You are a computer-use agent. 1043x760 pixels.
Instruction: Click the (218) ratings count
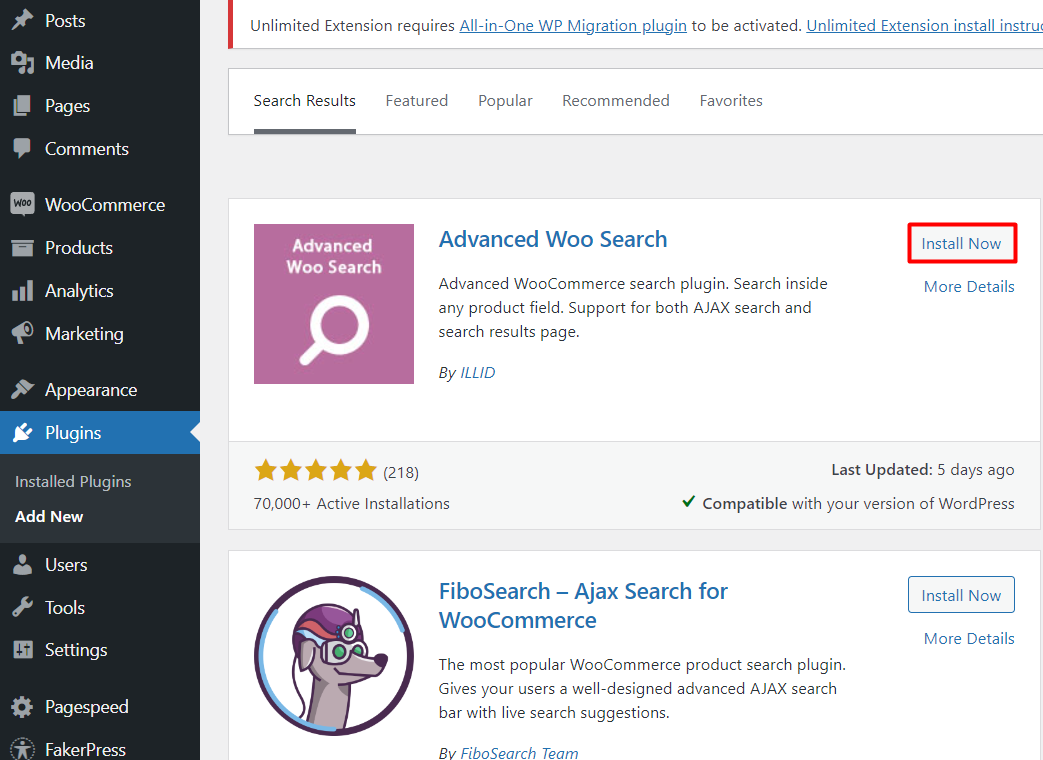click(400, 473)
